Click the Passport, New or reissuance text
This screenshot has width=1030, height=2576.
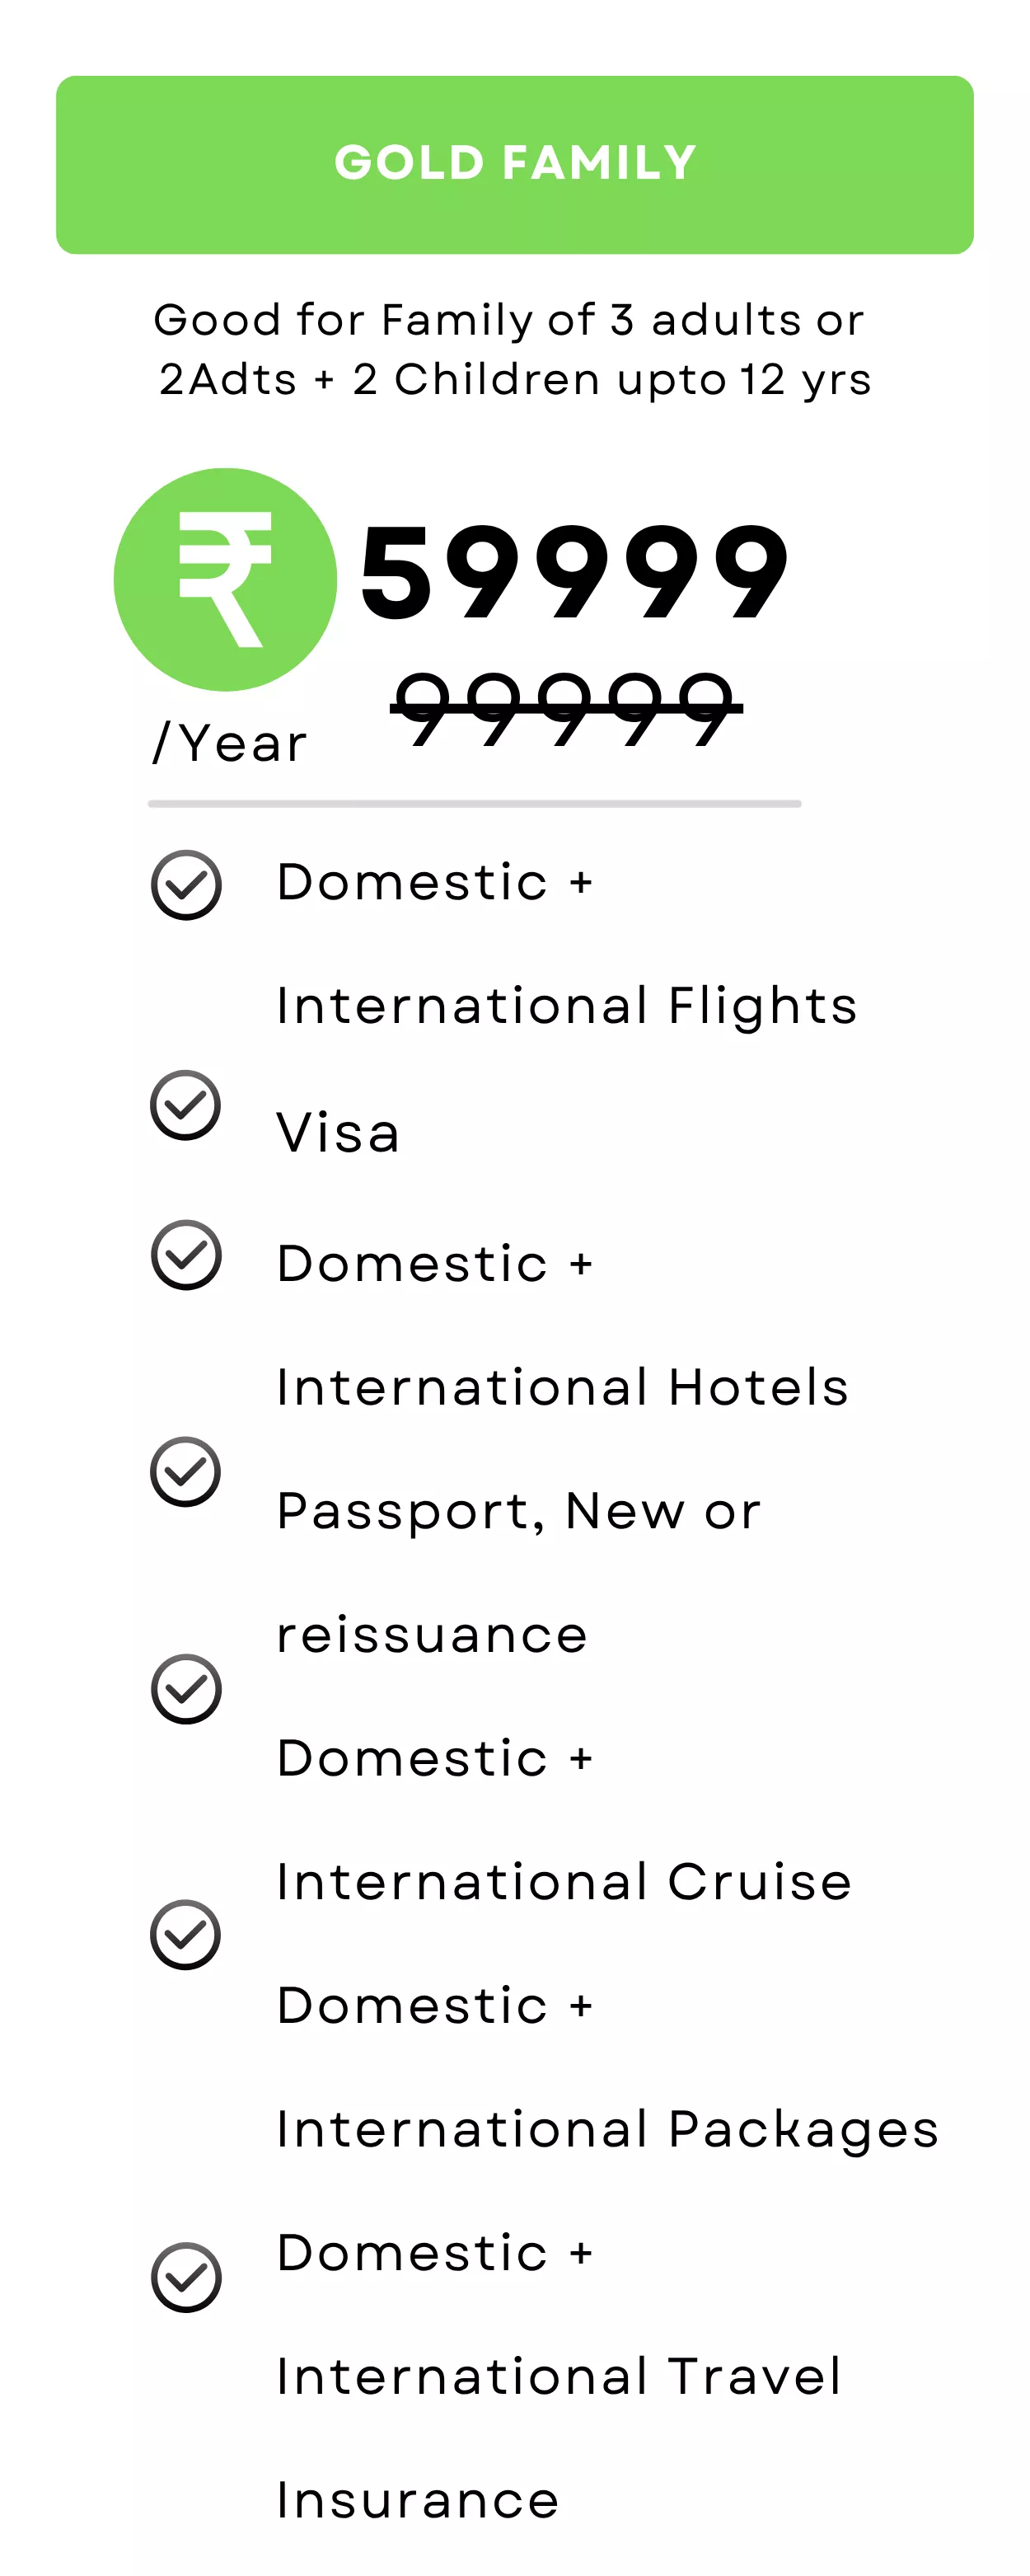point(518,1572)
